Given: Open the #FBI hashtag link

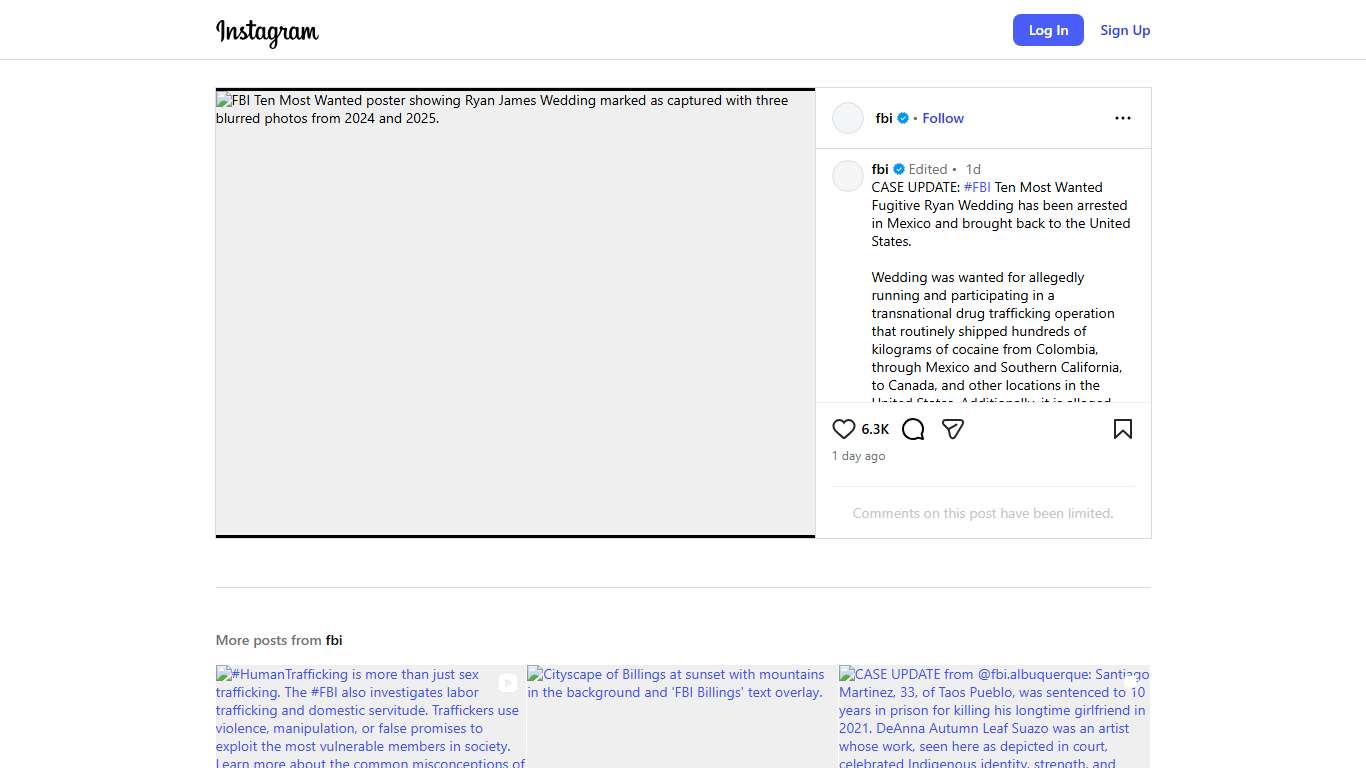Looking at the screenshot, I should [977, 187].
